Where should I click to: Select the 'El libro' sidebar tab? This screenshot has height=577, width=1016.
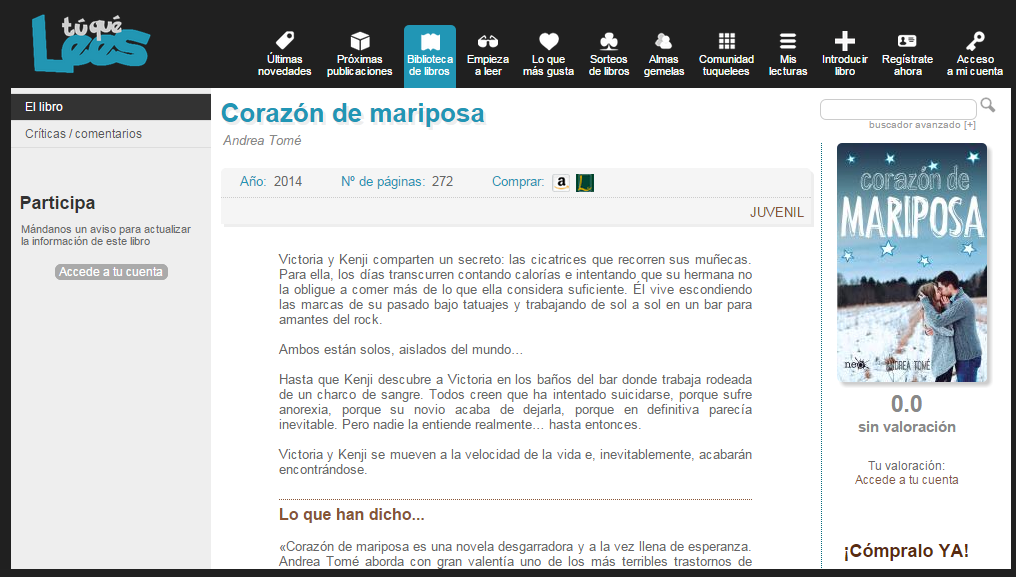click(x=111, y=107)
